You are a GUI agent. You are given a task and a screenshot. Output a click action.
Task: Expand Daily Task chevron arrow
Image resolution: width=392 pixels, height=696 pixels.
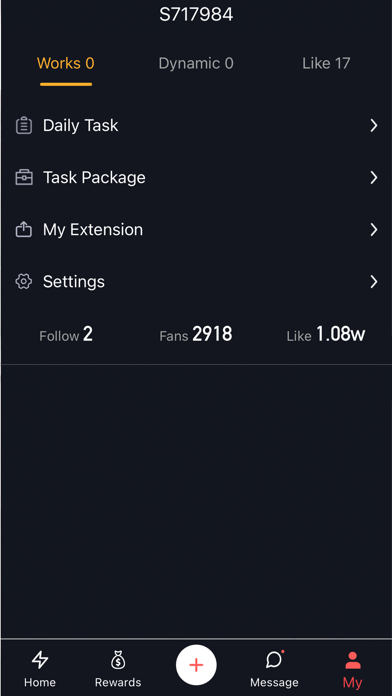(x=374, y=126)
